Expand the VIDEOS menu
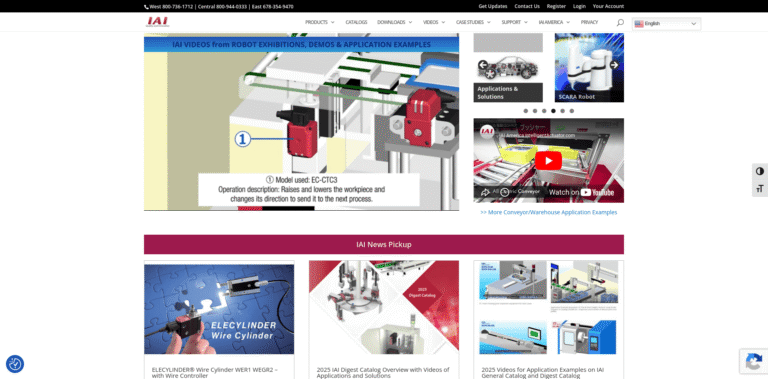This screenshot has height=379, width=768. (434, 23)
